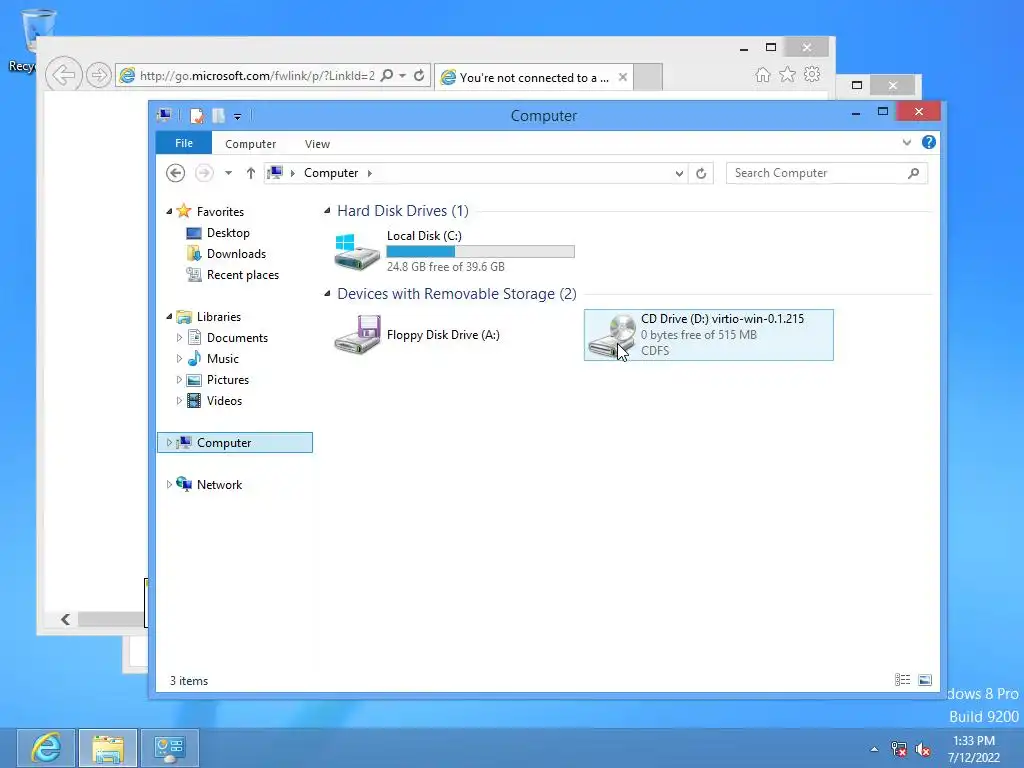Open Recent places in Favorites
1024x768 pixels.
tap(242, 275)
